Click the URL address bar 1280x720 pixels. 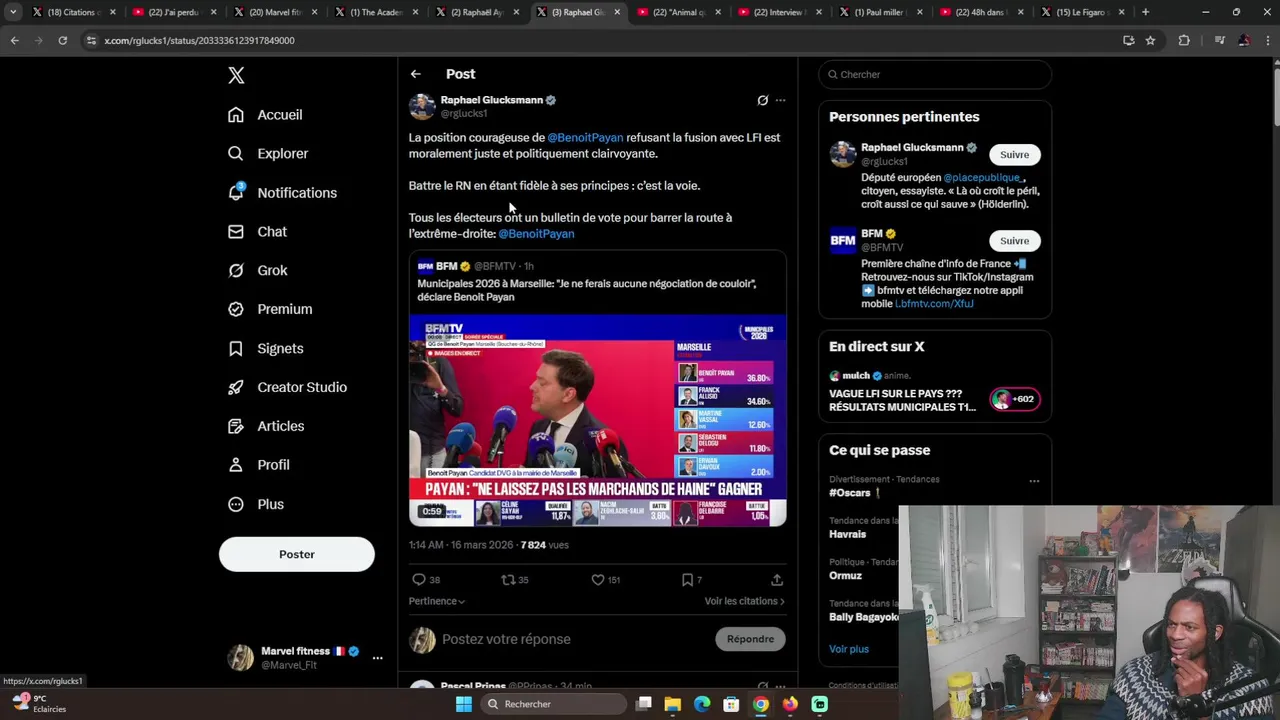pyautogui.click(x=600, y=41)
